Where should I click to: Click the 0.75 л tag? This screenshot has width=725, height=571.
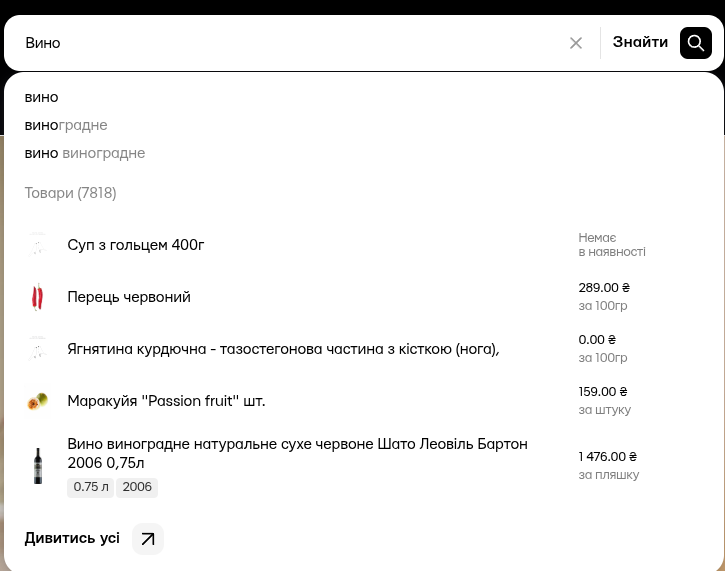point(91,487)
